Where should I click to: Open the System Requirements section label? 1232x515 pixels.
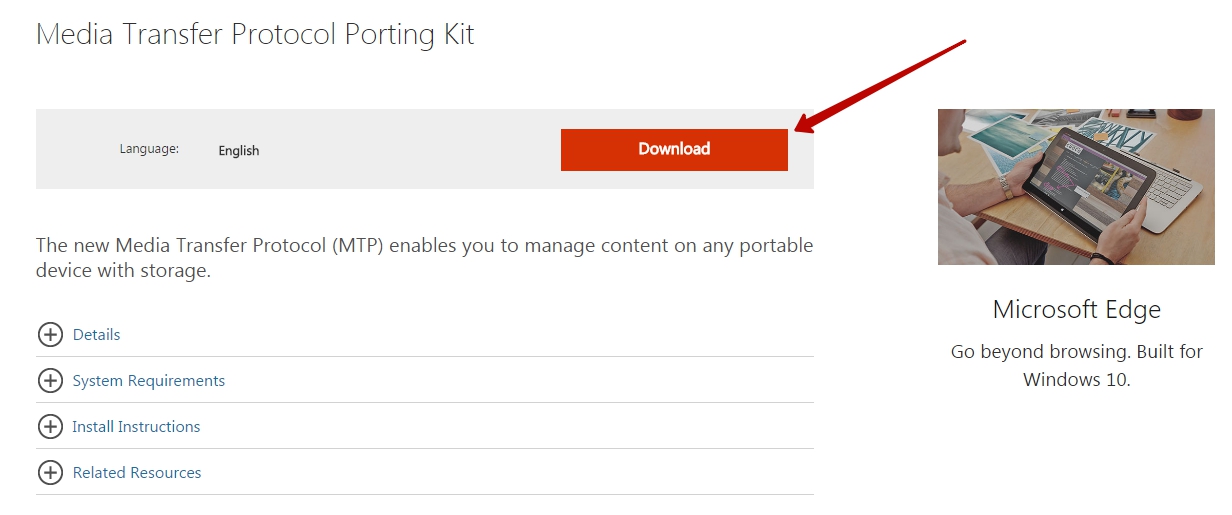(x=149, y=381)
